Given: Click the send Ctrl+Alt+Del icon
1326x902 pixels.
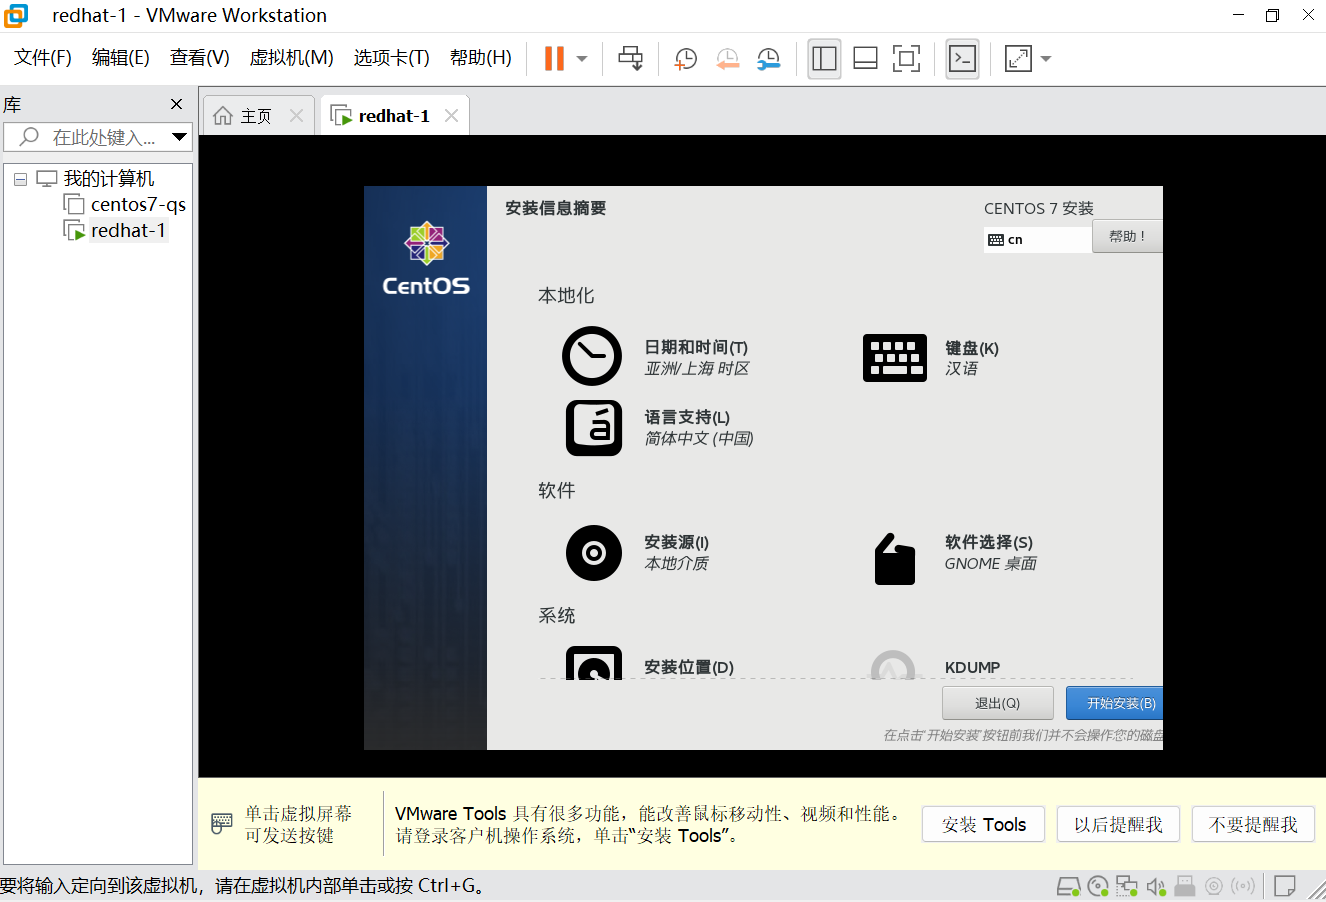Looking at the screenshot, I should [630, 59].
